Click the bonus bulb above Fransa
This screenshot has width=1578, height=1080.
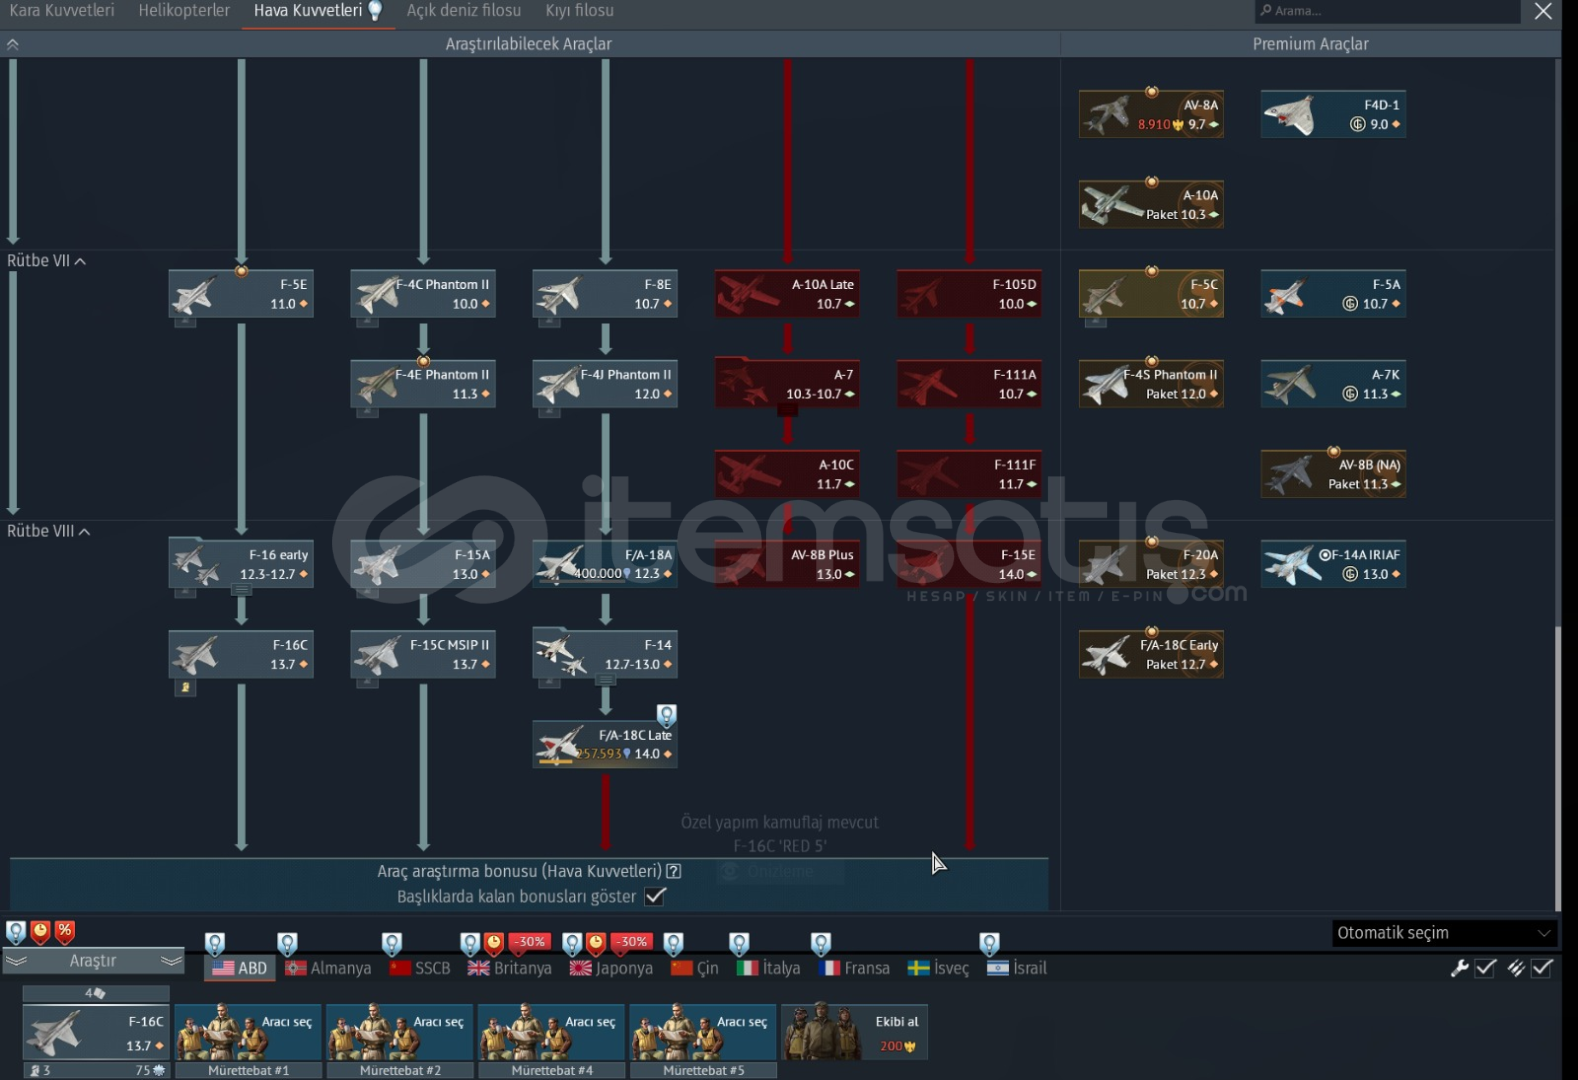pos(821,943)
